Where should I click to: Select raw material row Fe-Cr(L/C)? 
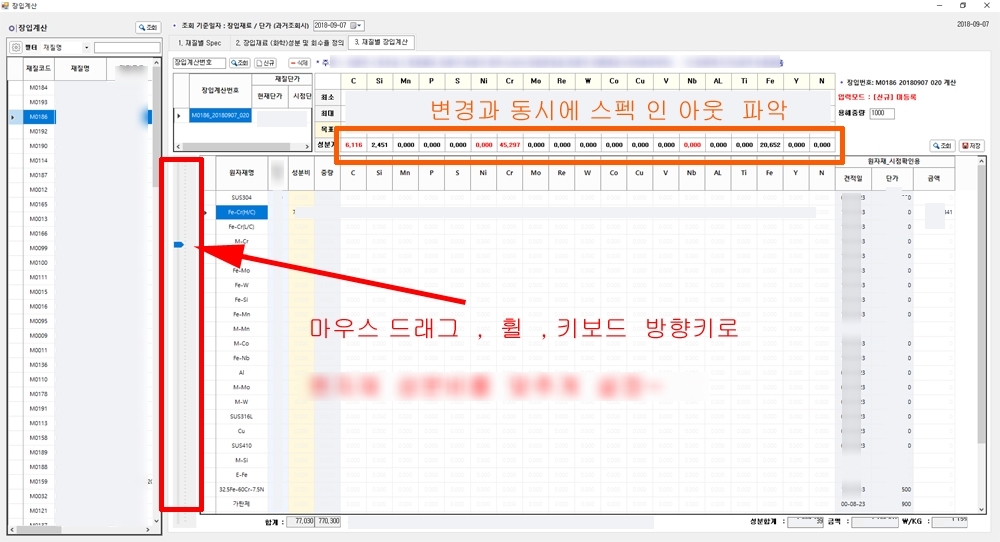(x=242, y=227)
